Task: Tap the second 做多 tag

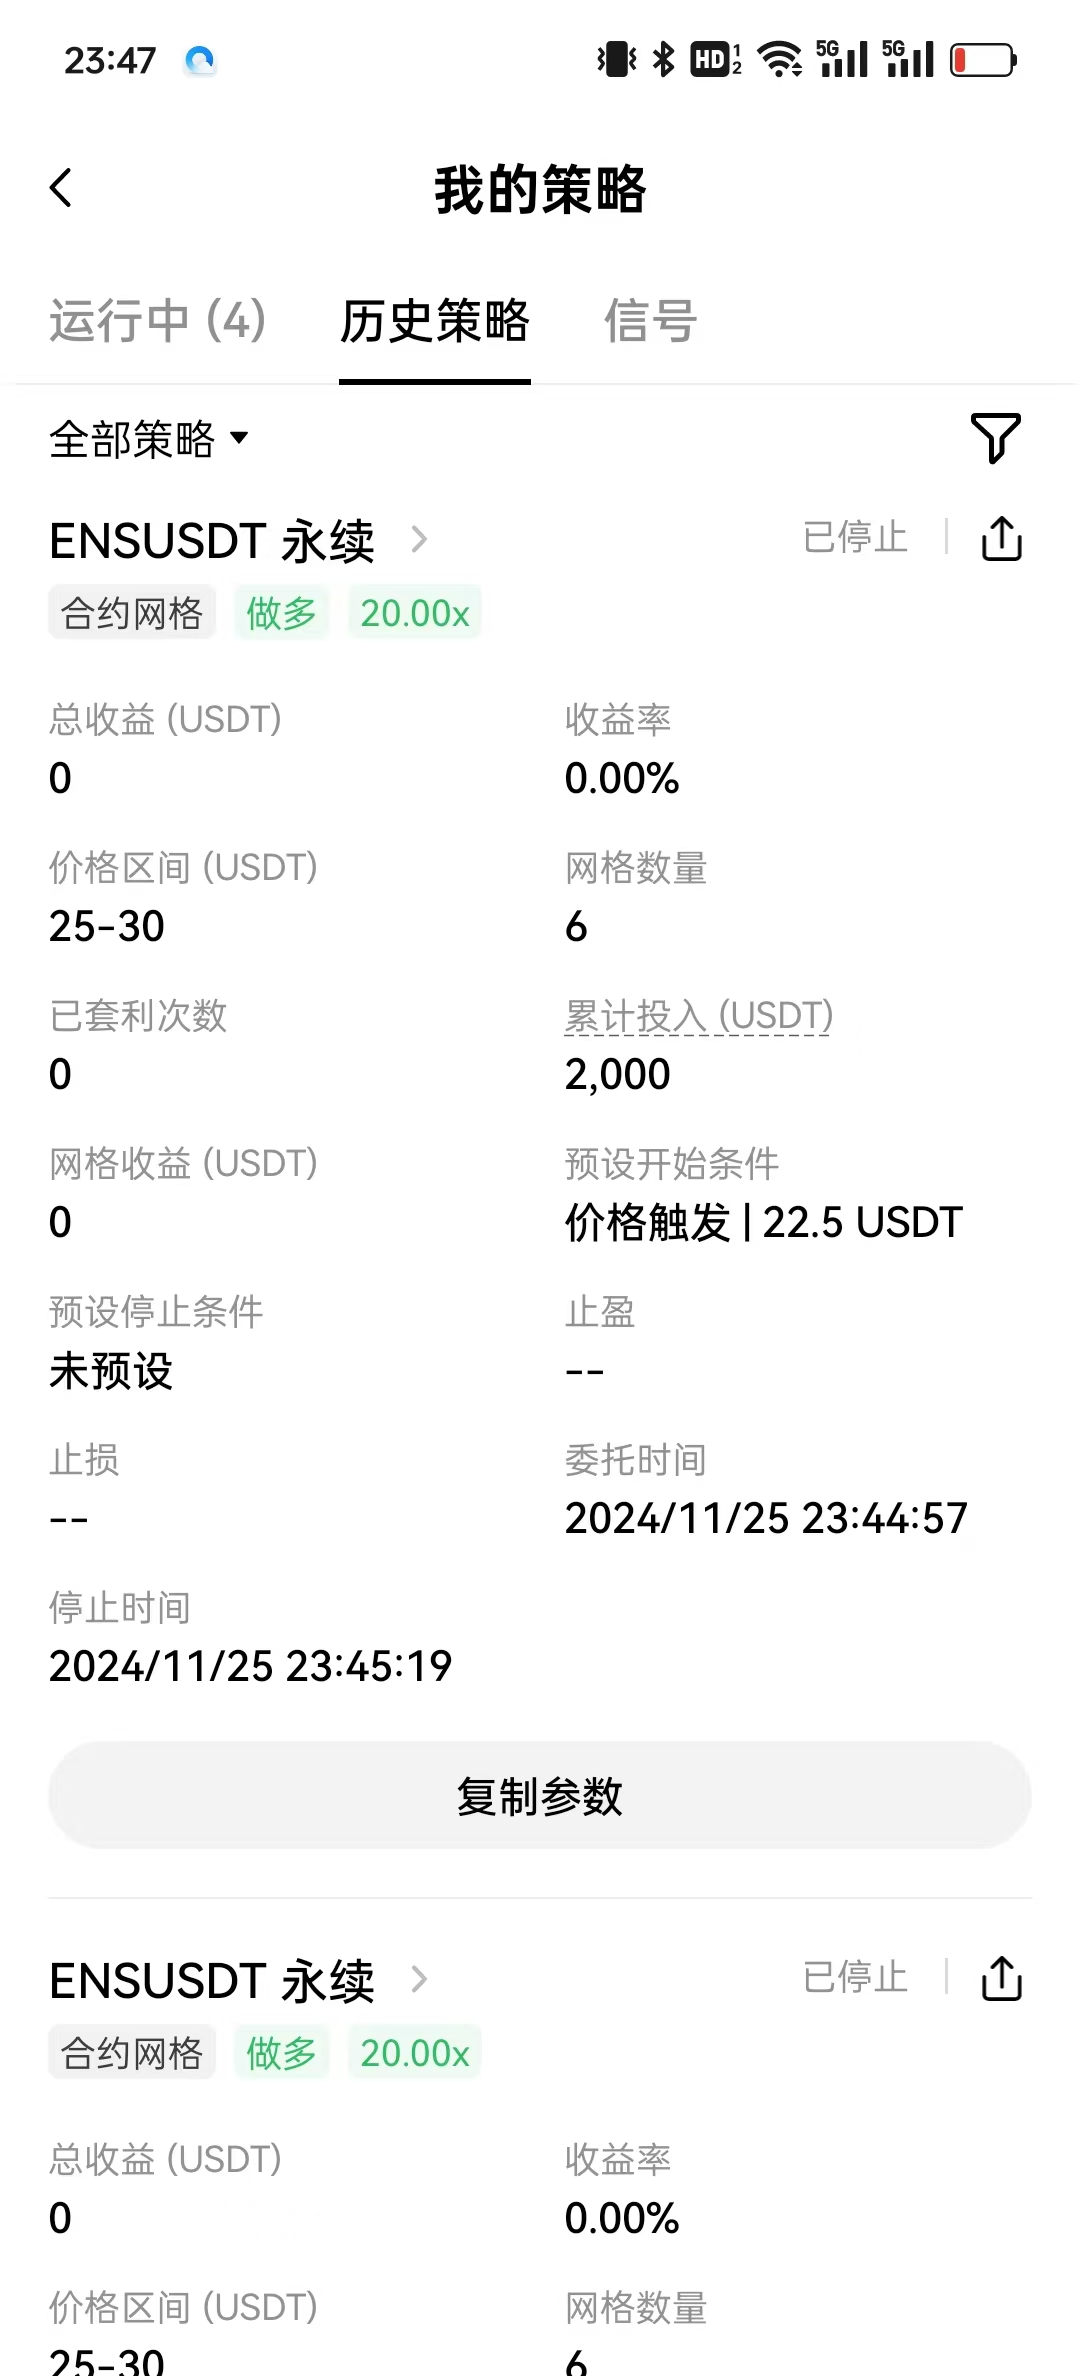Action: pyautogui.click(x=281, y=2053)
